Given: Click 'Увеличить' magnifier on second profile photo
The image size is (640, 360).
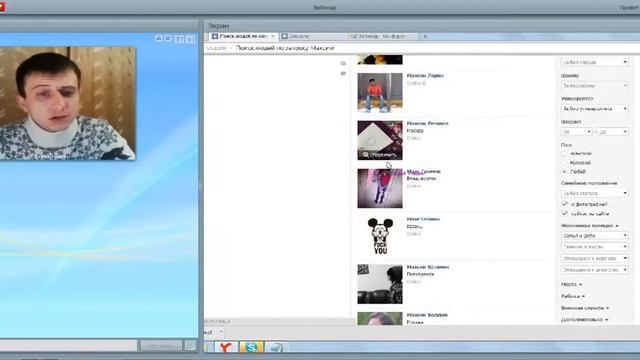Looking at the screenshot, I should 380,155.
